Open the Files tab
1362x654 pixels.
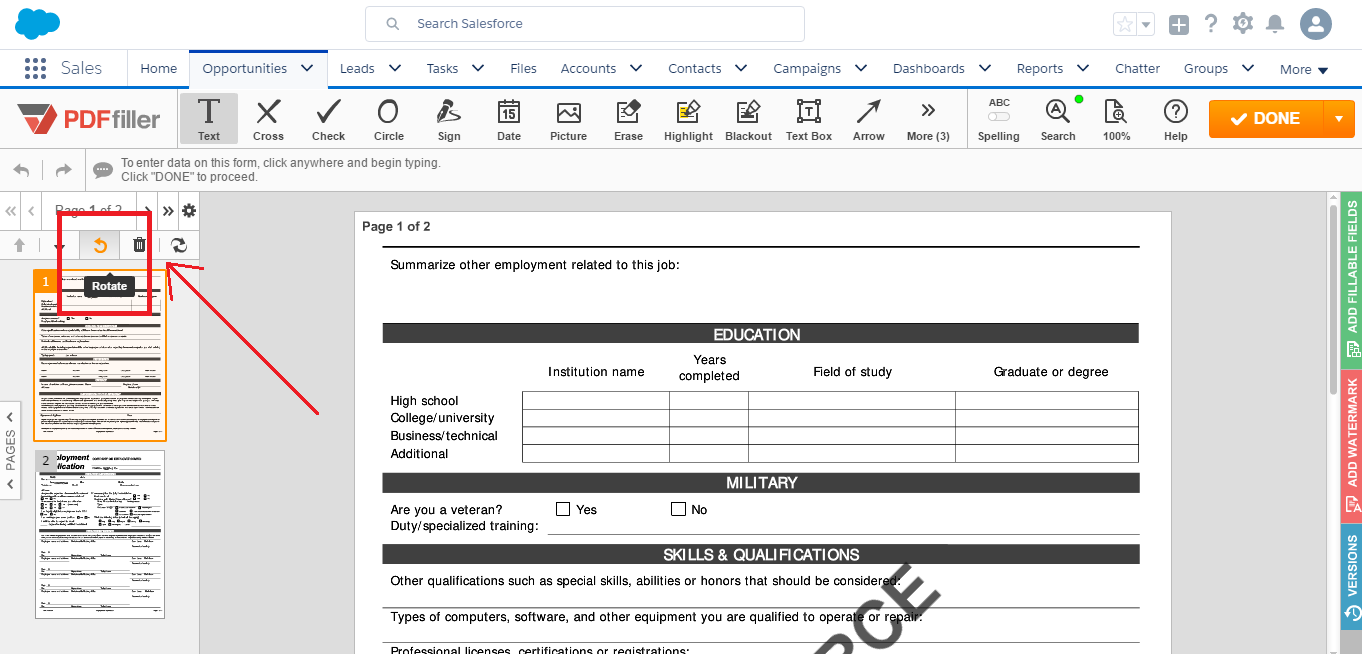(523, 68)
